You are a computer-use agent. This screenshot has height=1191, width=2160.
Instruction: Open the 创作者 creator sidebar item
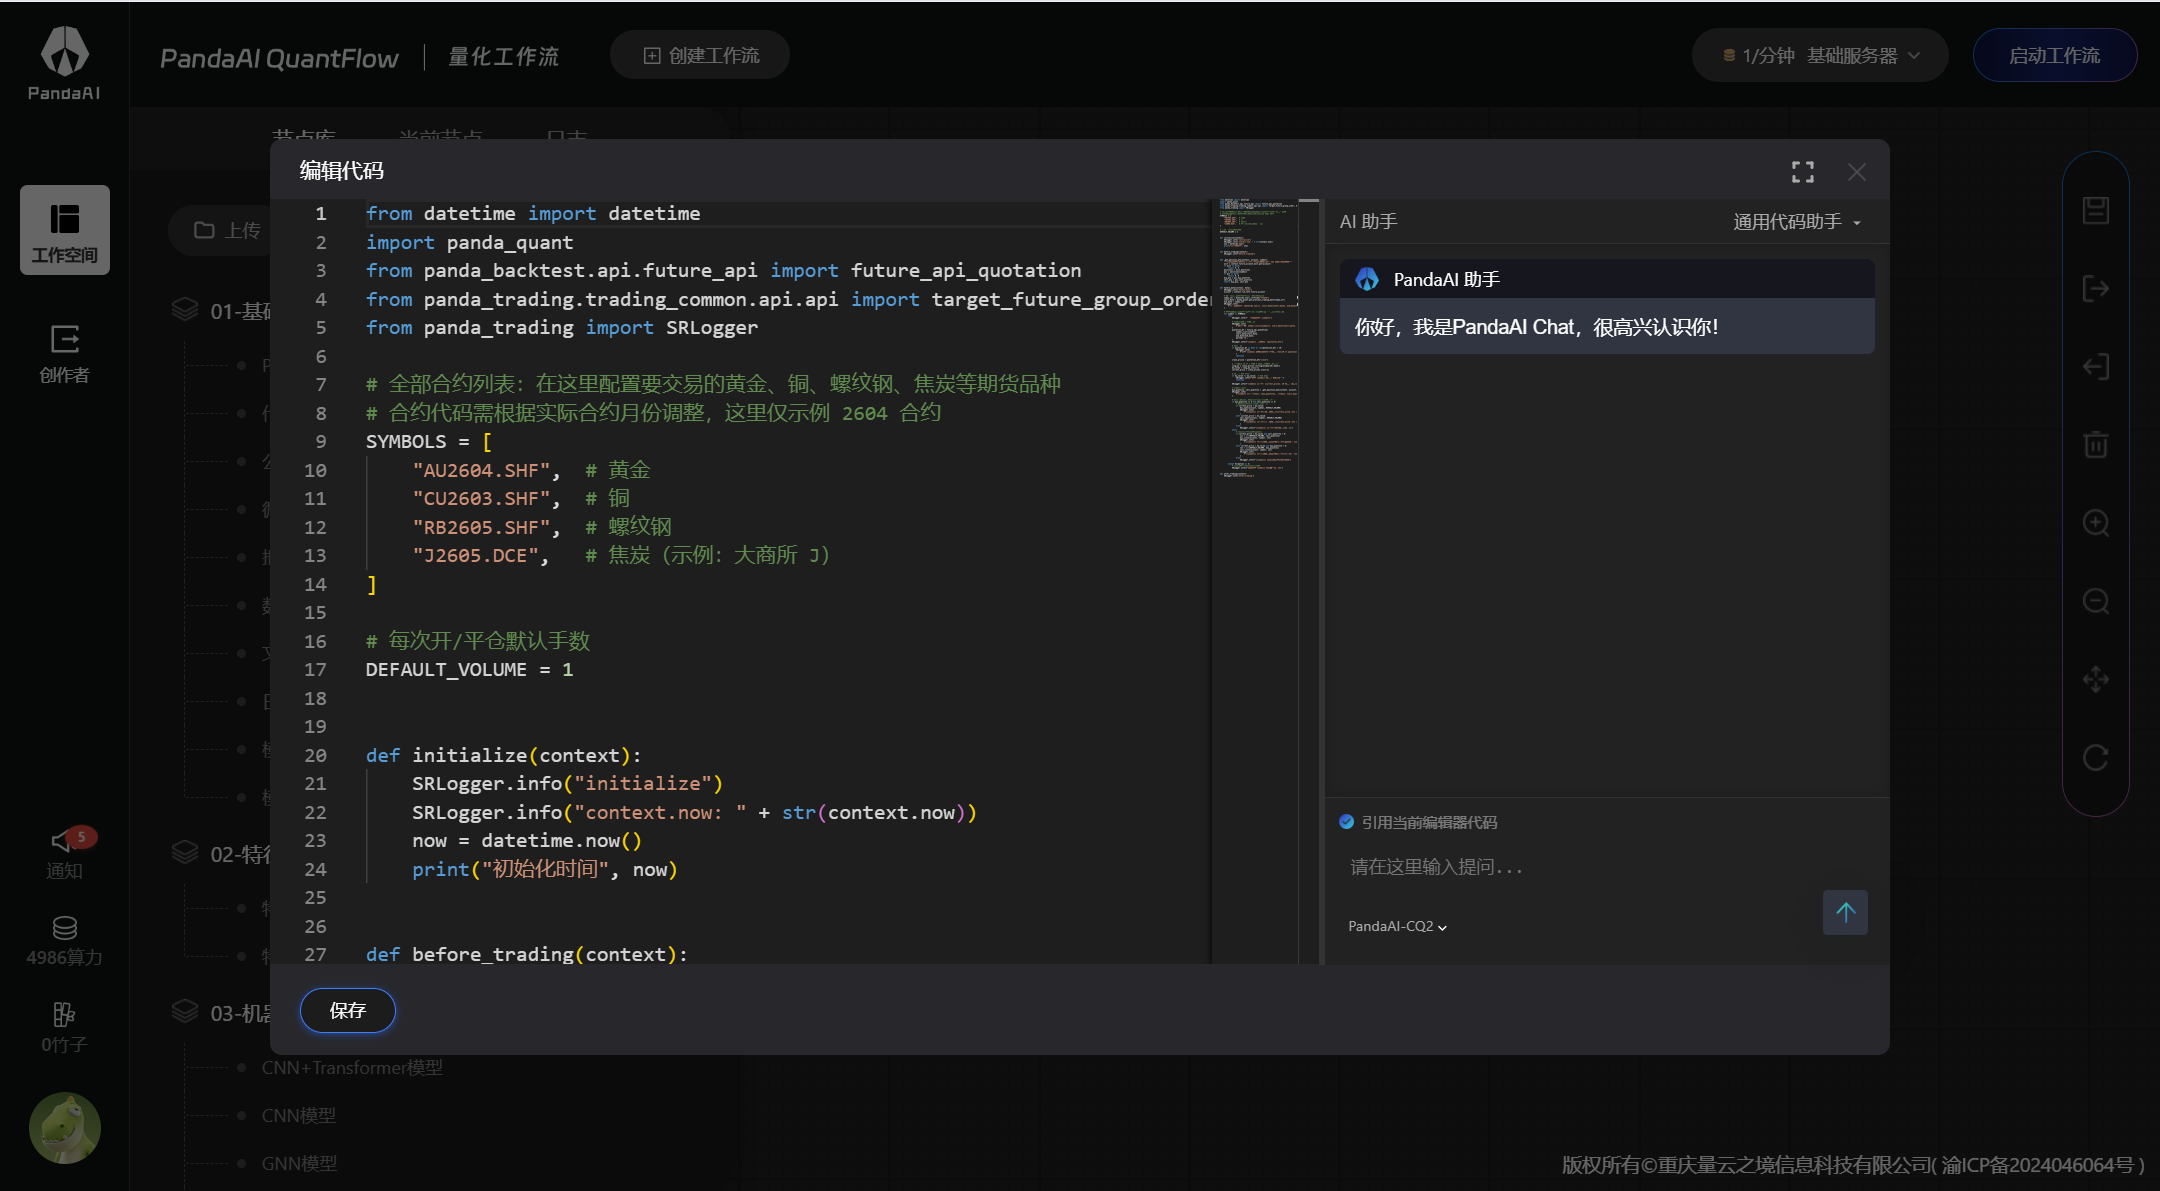click(x=65, y=354)
